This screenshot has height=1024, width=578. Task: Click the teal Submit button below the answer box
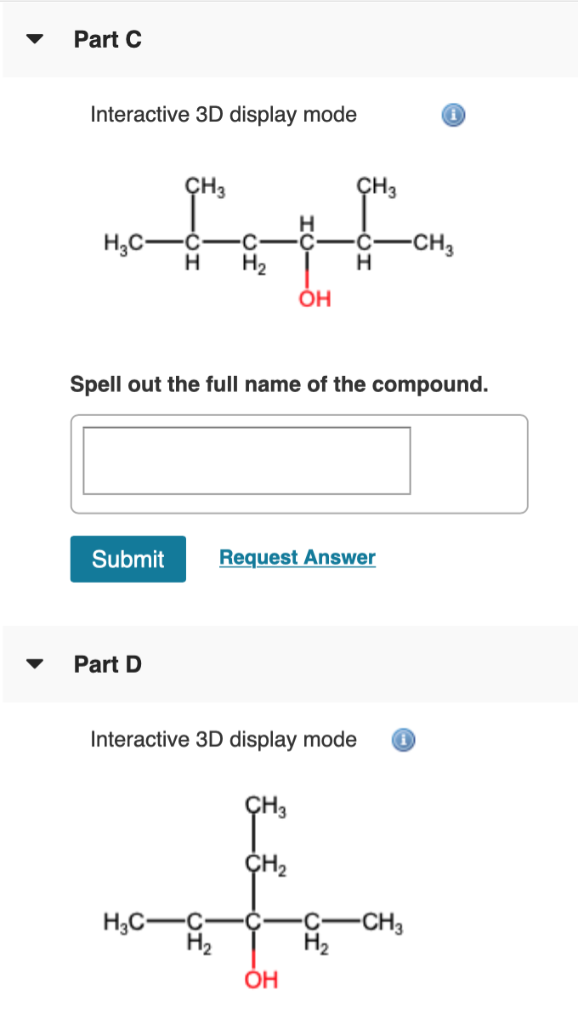[x=127, y=559]
